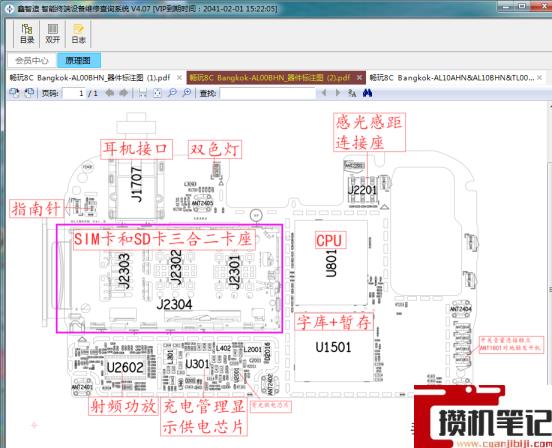The height and width of the screenshot is (448, 552).
Task: Click the 查找 search text field
Action: click(x=268, y=93)
